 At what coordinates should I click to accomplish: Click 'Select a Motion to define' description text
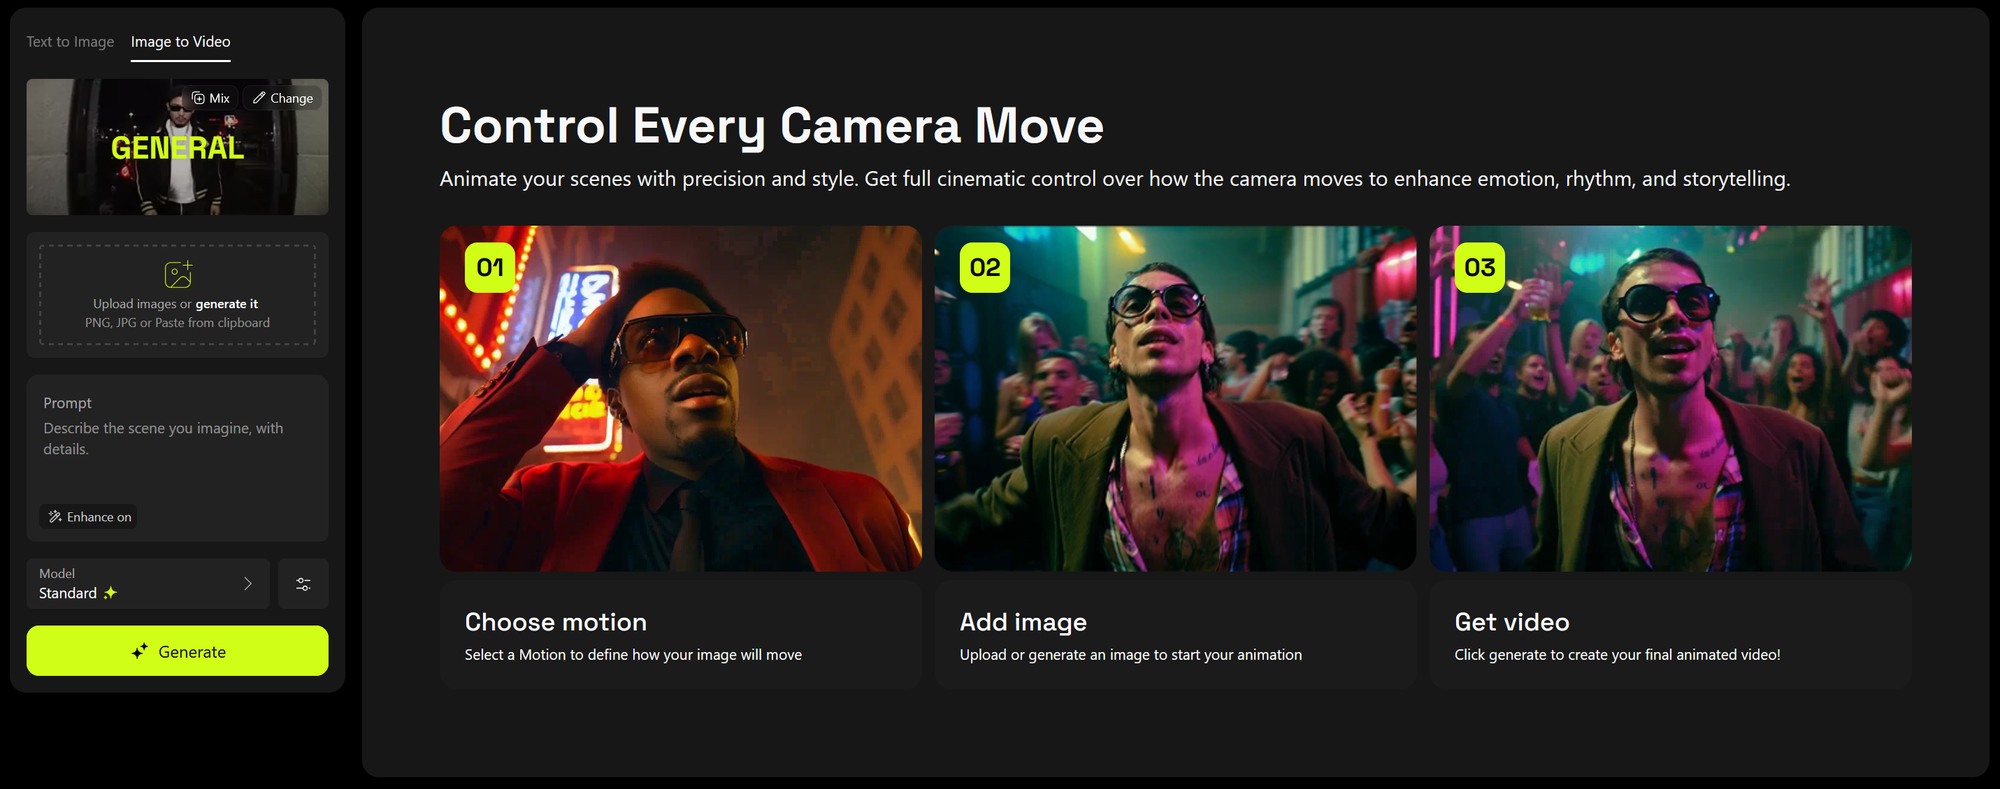click(x=633, y=655)
